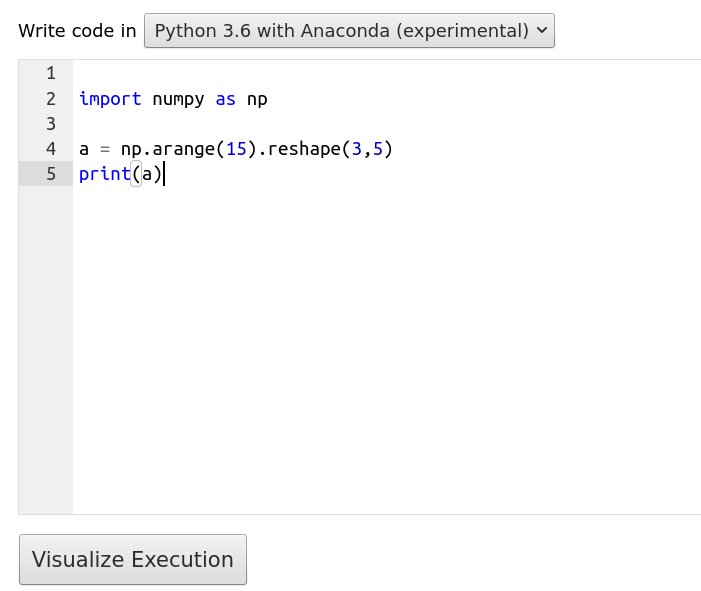The image size is (701, 591).
Task: Click line number 3 in the gutter
Action: [50, 124]
